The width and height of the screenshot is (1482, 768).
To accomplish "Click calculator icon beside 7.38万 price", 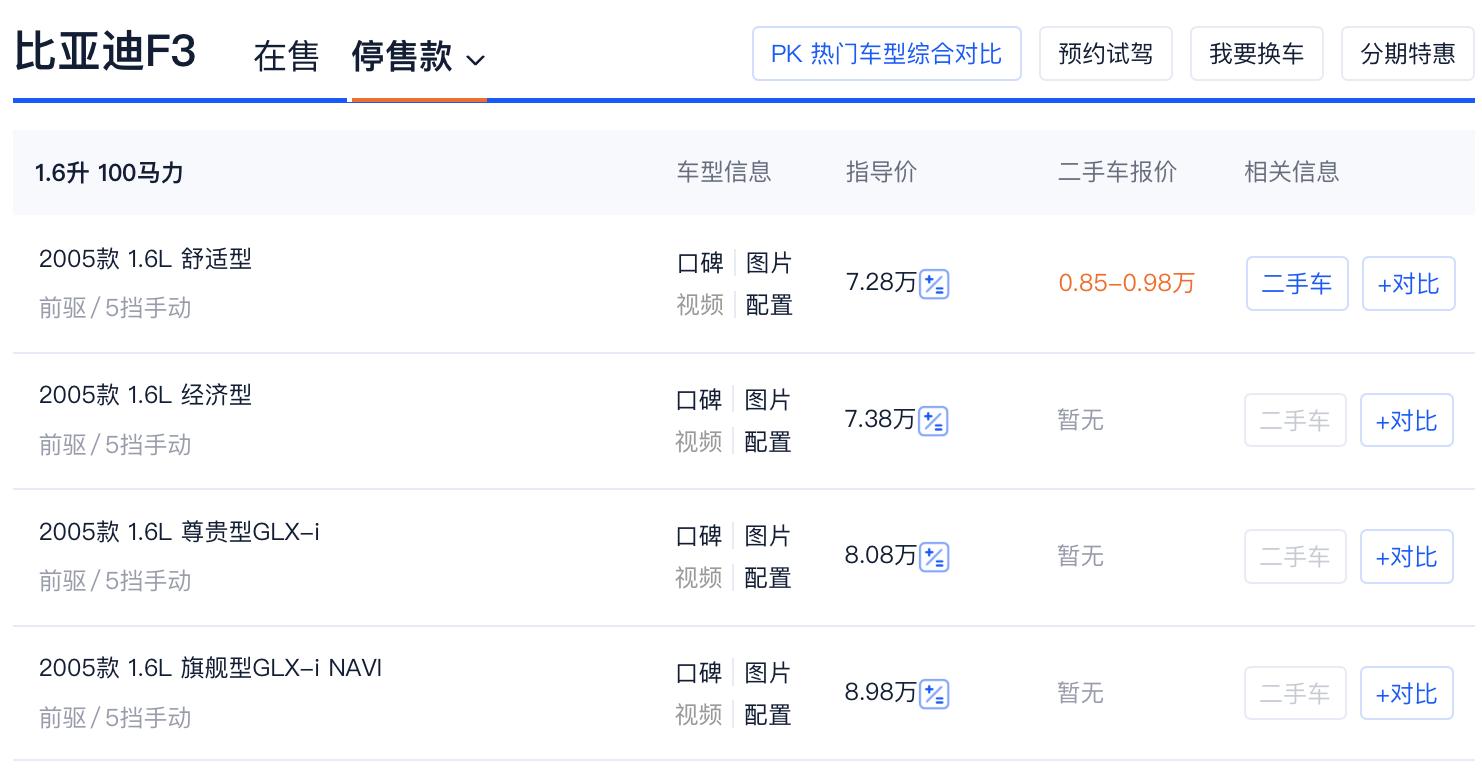I will click(933, 420).
